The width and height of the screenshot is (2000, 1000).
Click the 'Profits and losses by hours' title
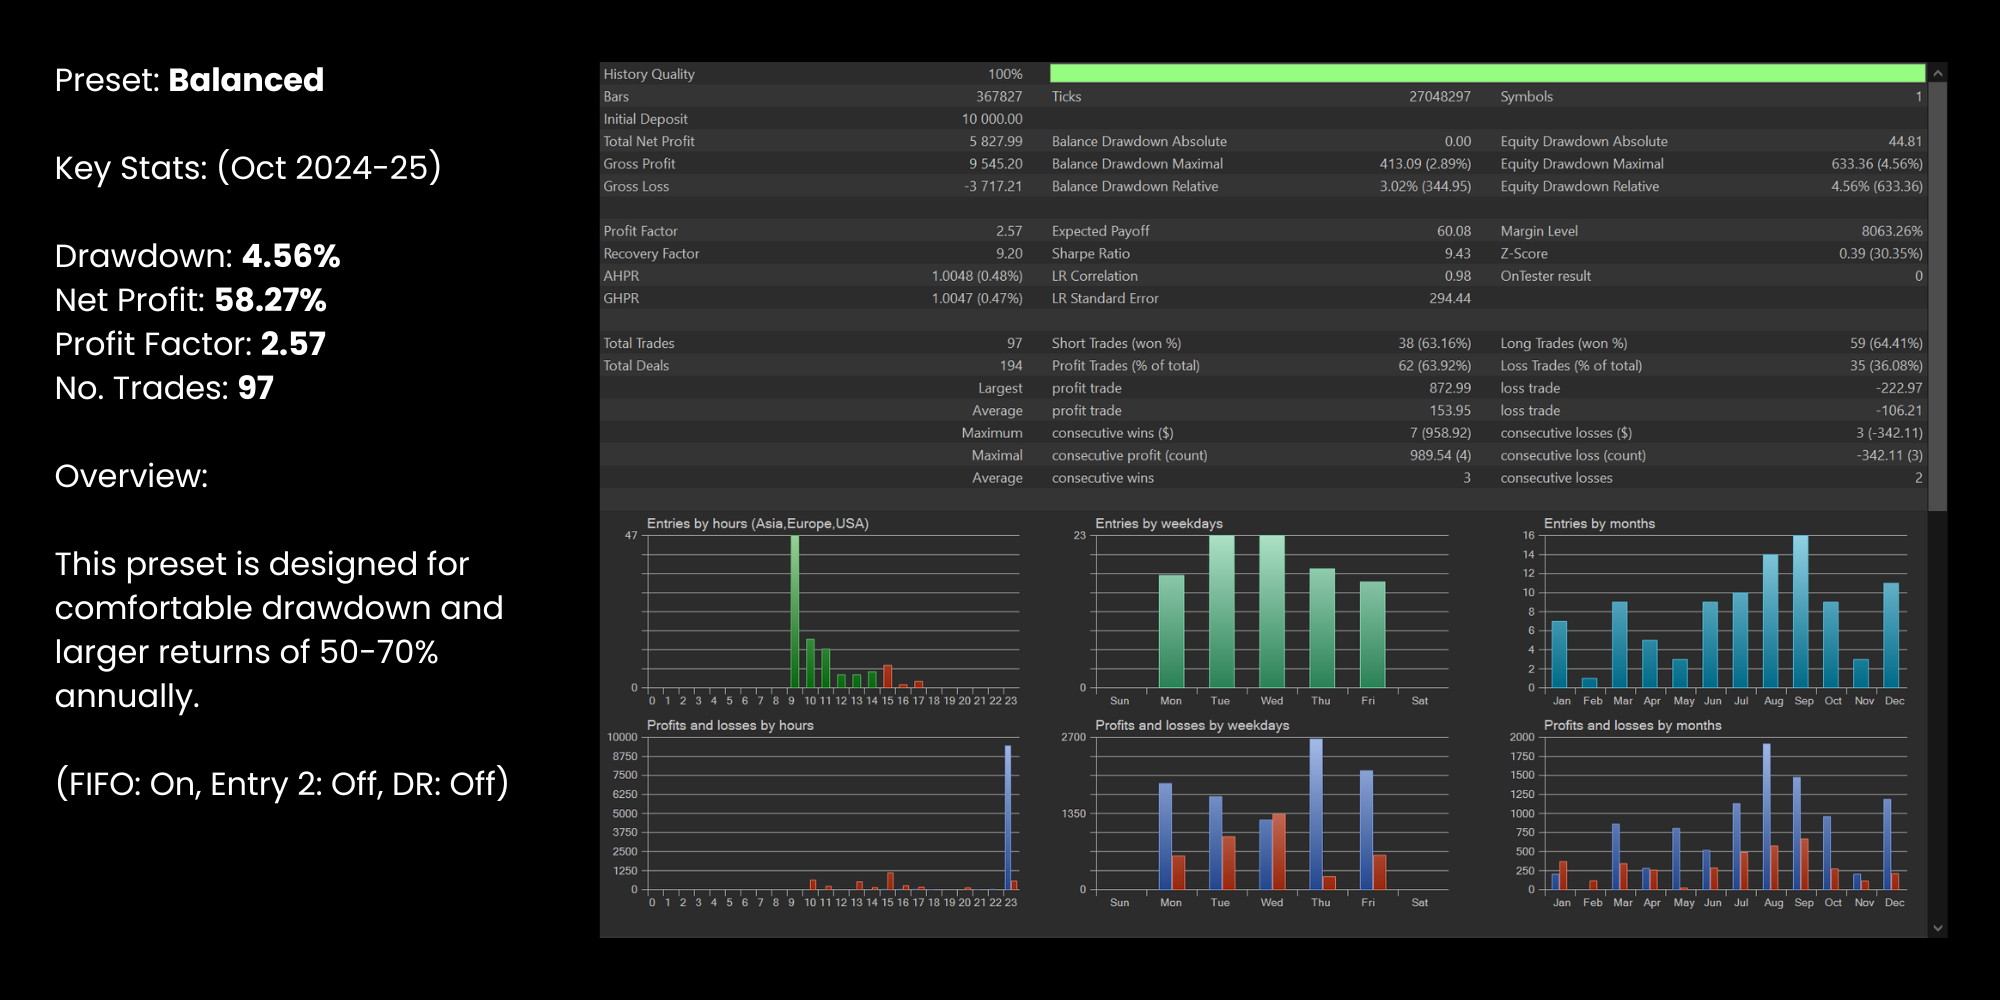pyautogui.click(x=729, y=725)
